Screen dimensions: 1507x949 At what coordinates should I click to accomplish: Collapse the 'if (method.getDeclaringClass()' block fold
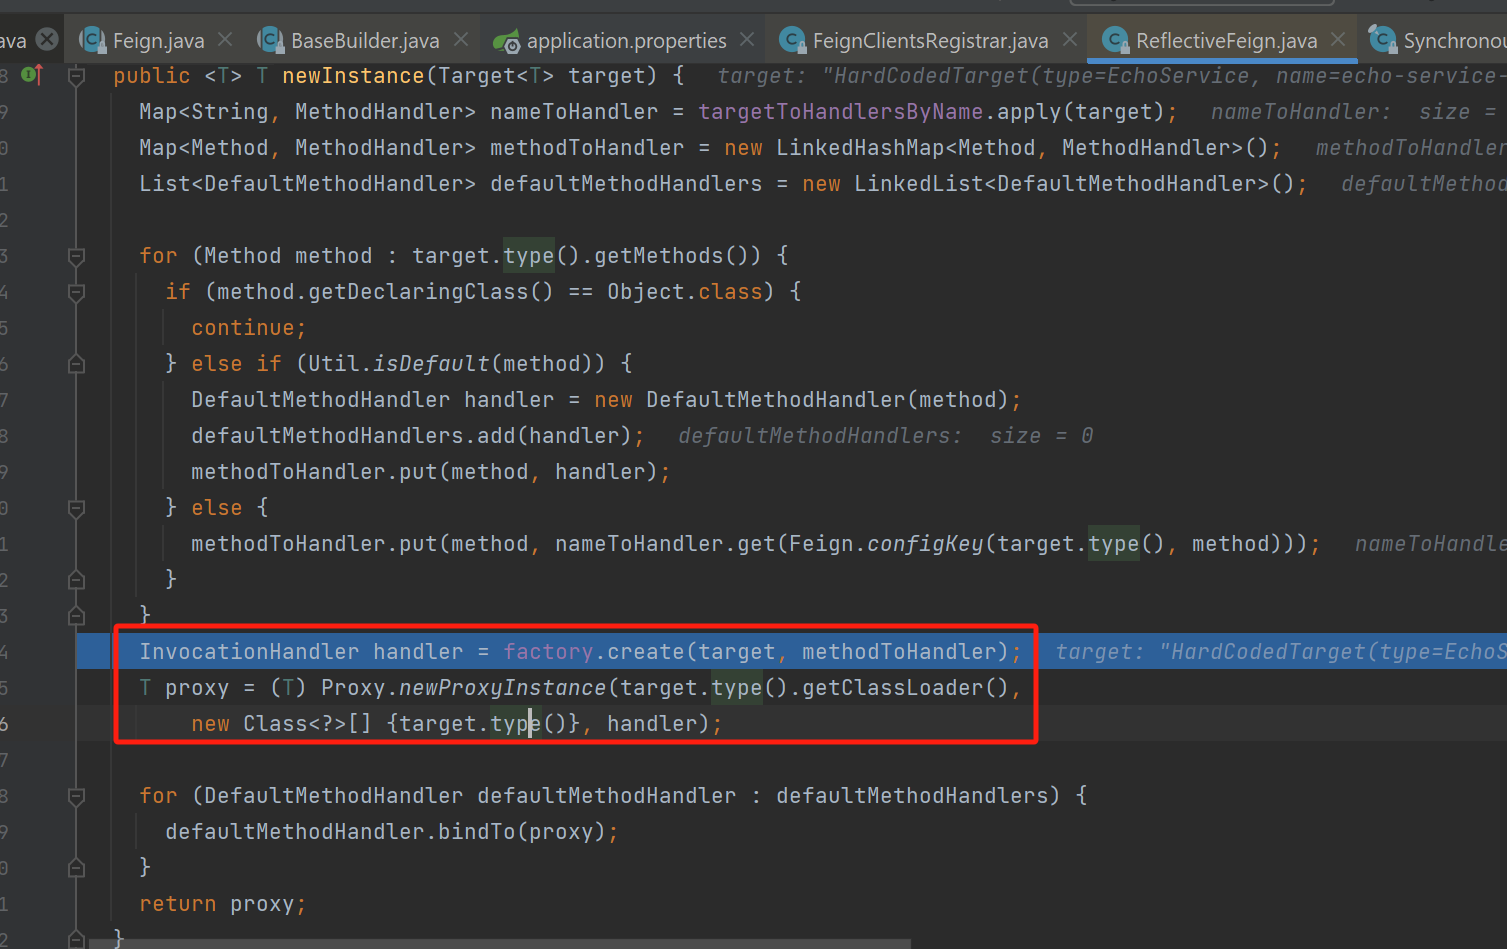click(x=76, y=293)
